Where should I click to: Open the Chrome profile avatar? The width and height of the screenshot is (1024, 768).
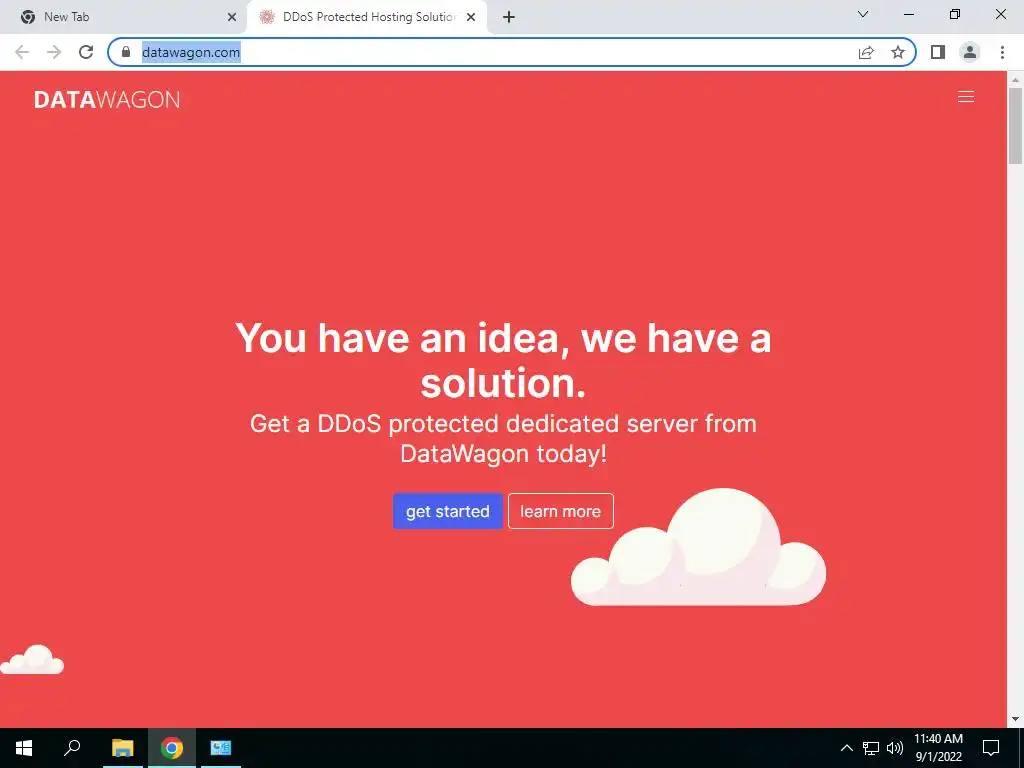970,52
